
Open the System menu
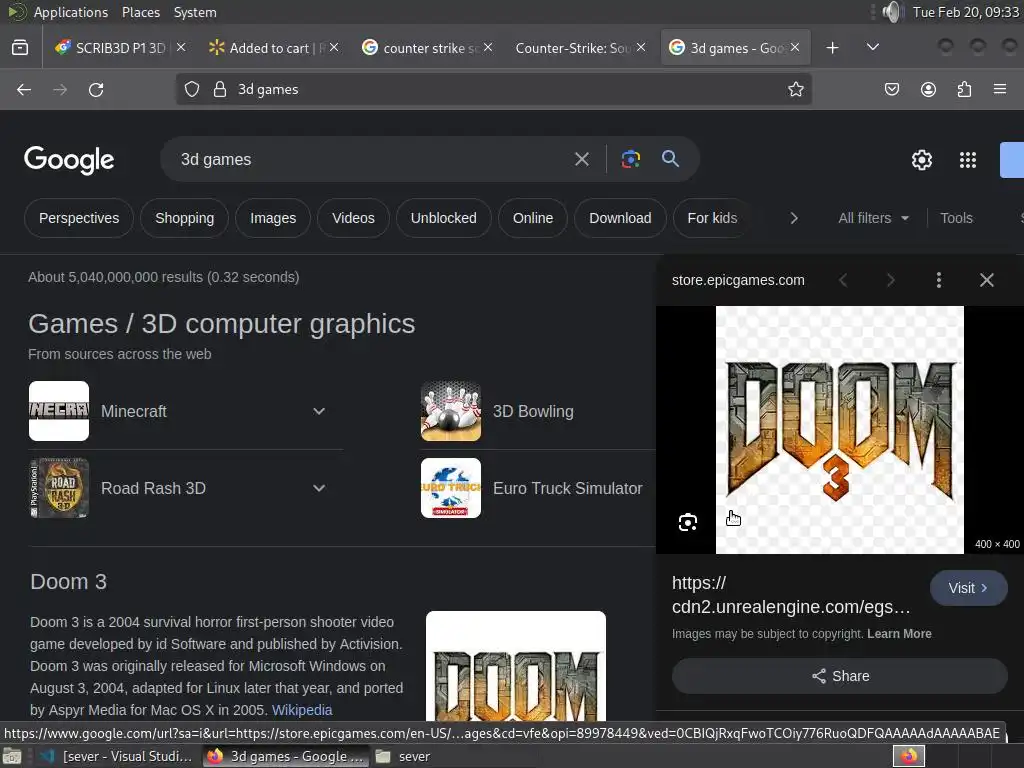click(x=195, y=12)
